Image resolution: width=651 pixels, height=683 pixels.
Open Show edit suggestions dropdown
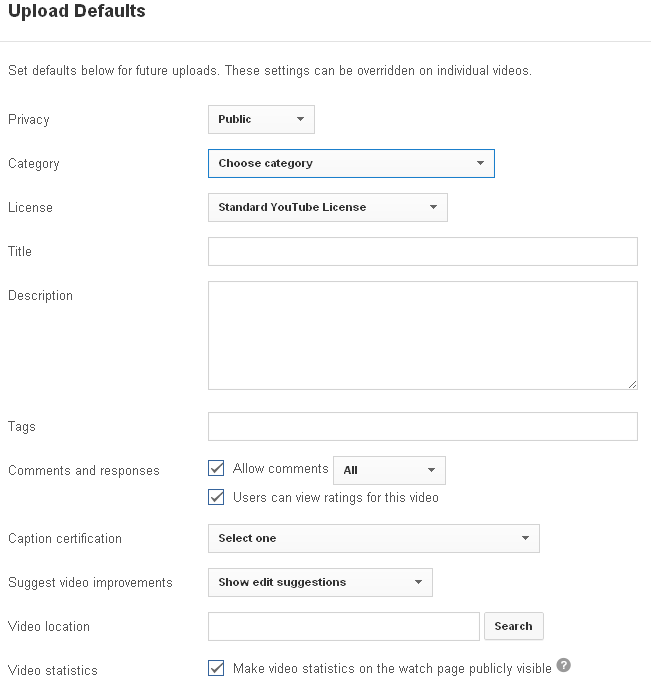tap(320, 582)
